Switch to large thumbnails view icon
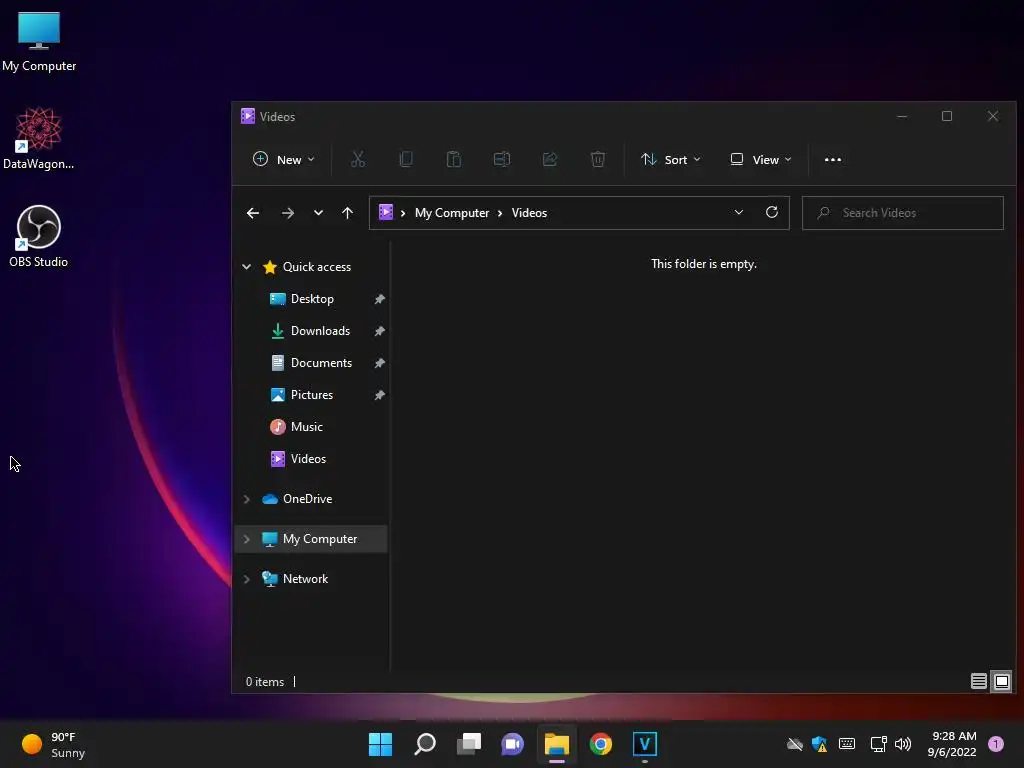 (x=1001, y=681)
